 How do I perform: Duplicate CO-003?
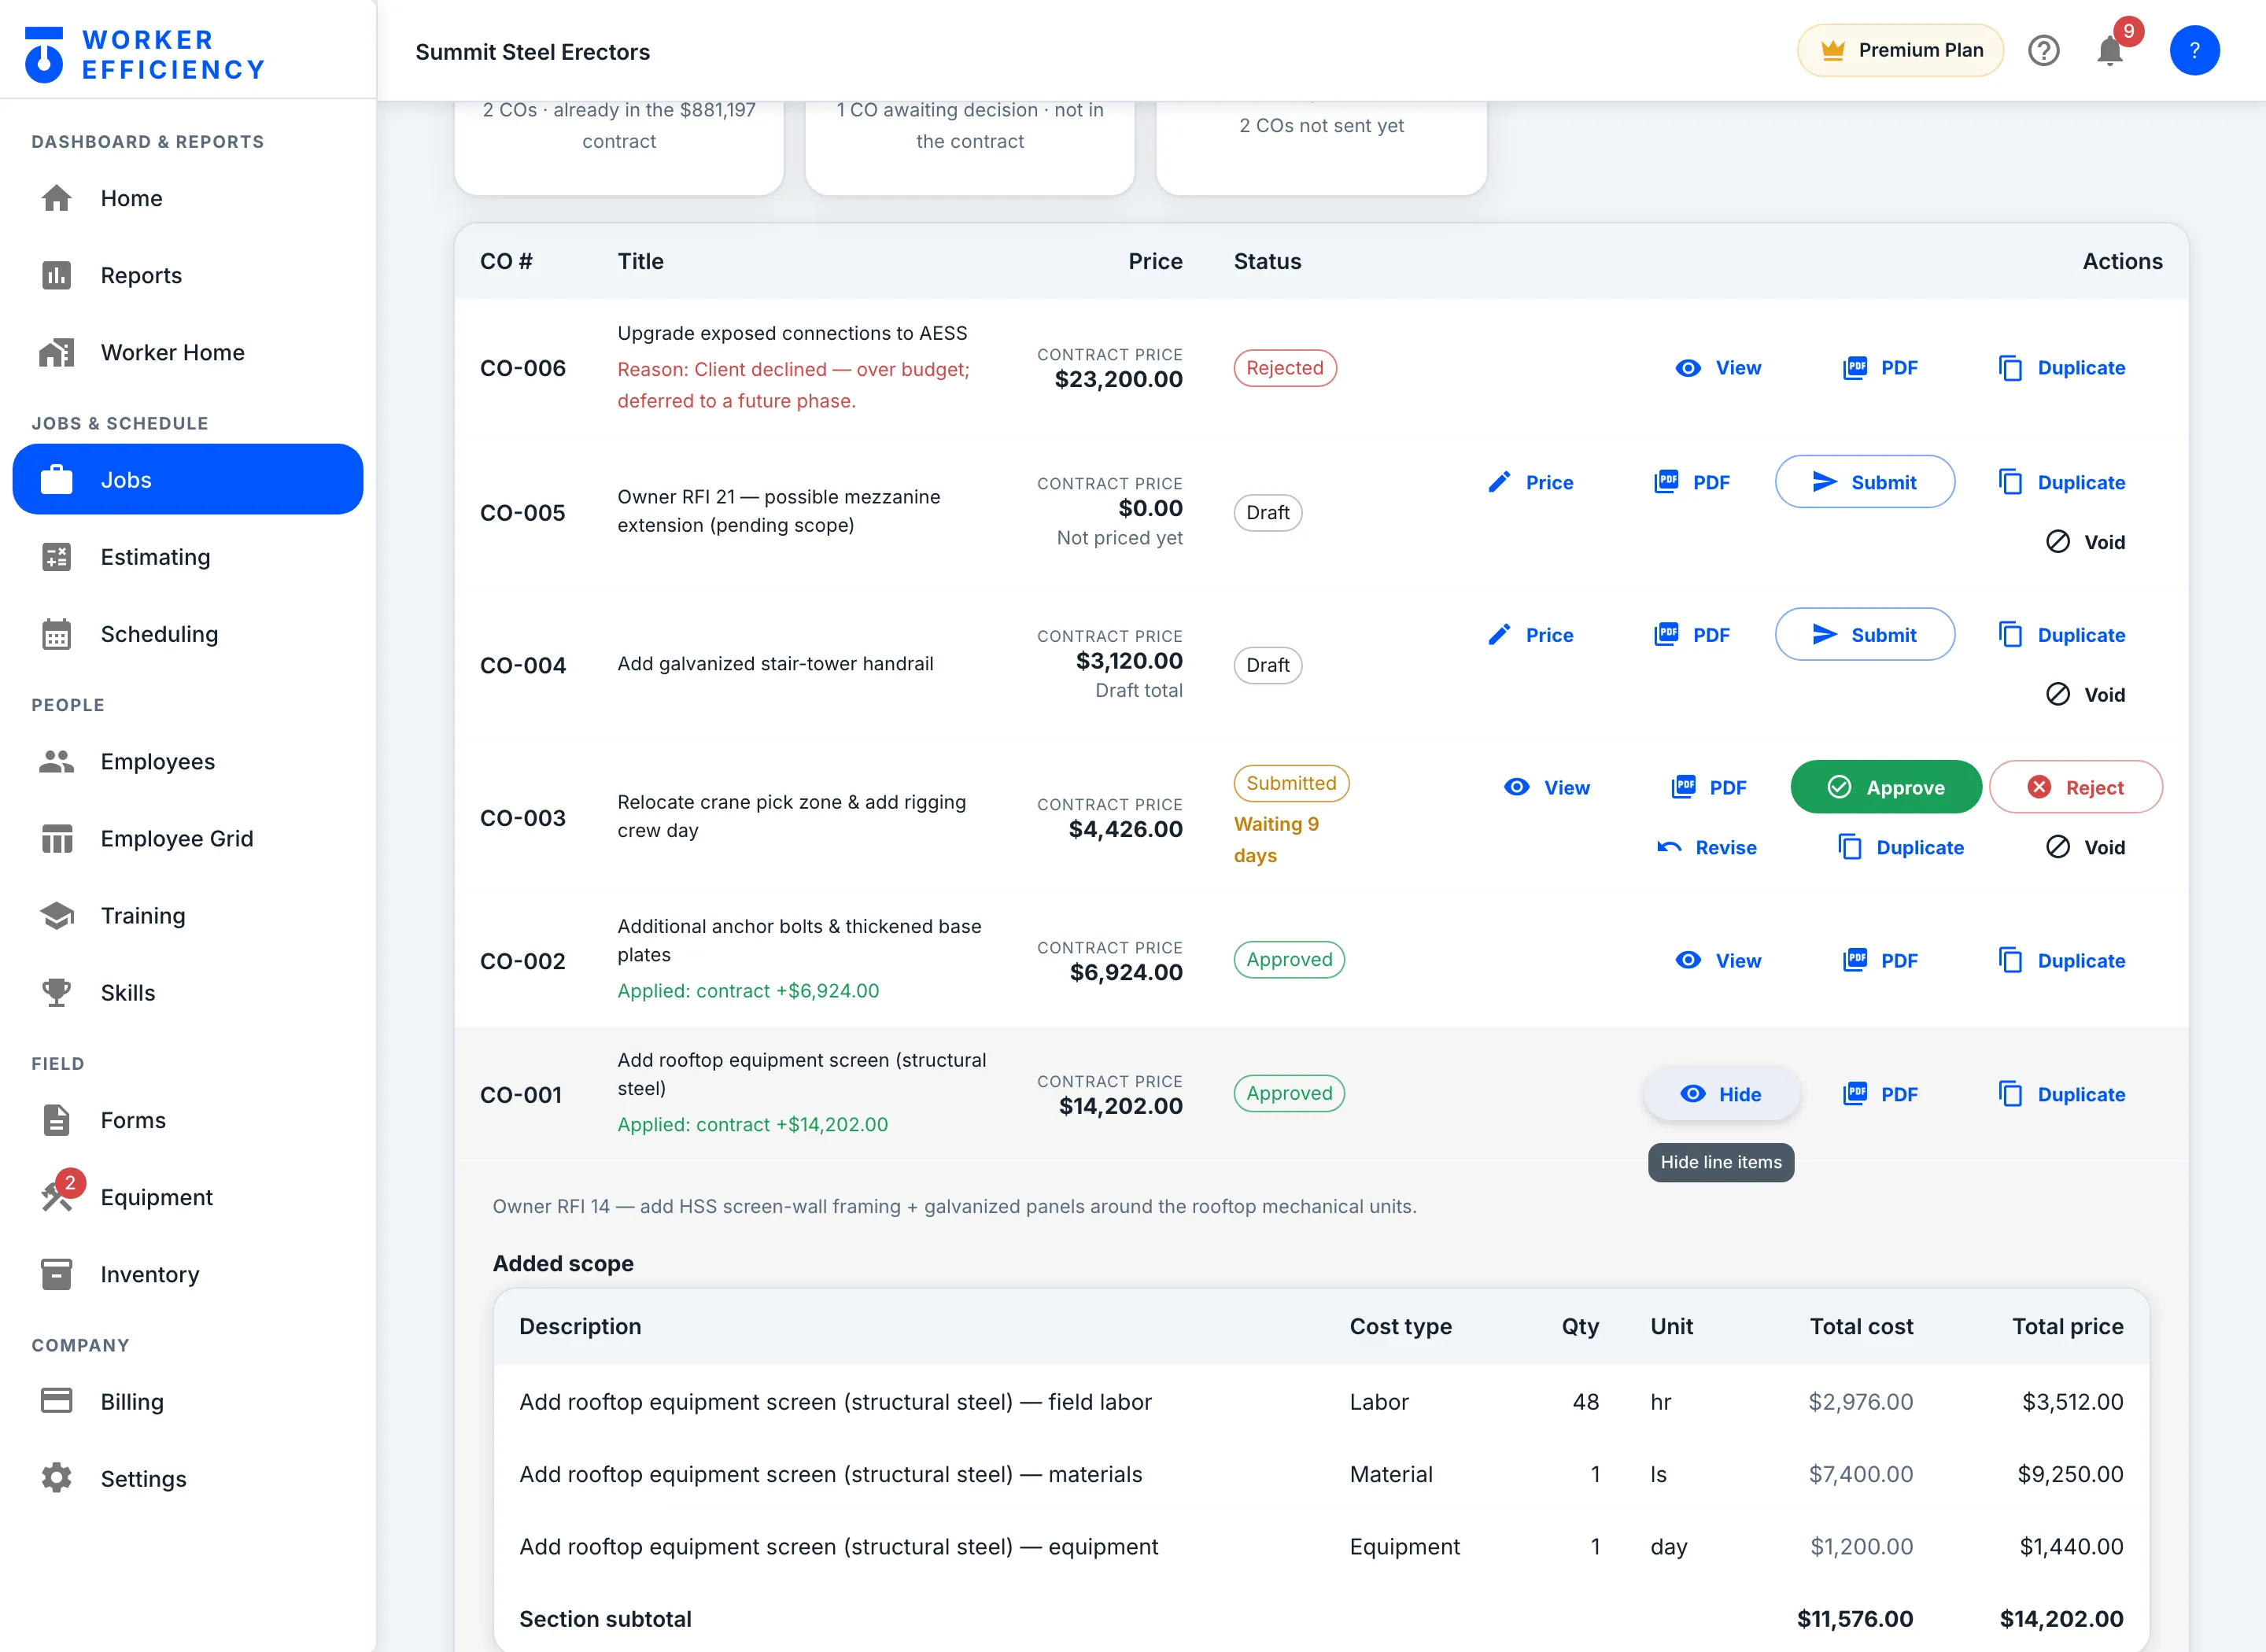pos(1901,848)
